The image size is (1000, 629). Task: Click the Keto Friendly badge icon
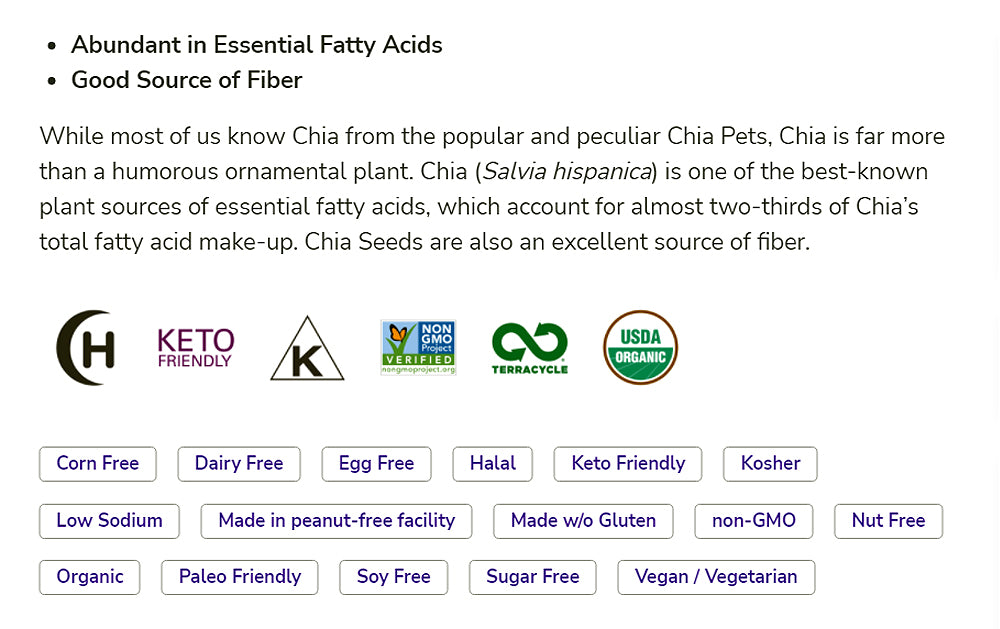[196, 348]
